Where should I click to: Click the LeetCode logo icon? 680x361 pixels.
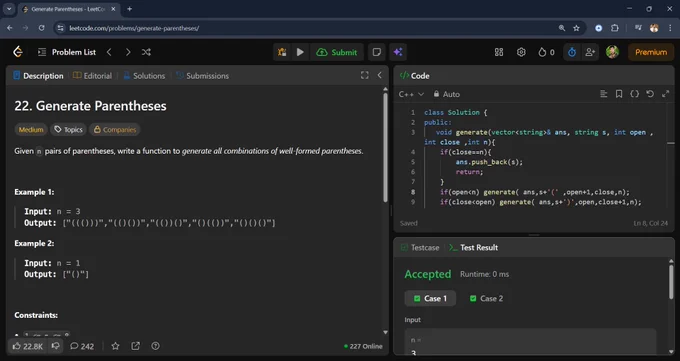tap(18, 52)
